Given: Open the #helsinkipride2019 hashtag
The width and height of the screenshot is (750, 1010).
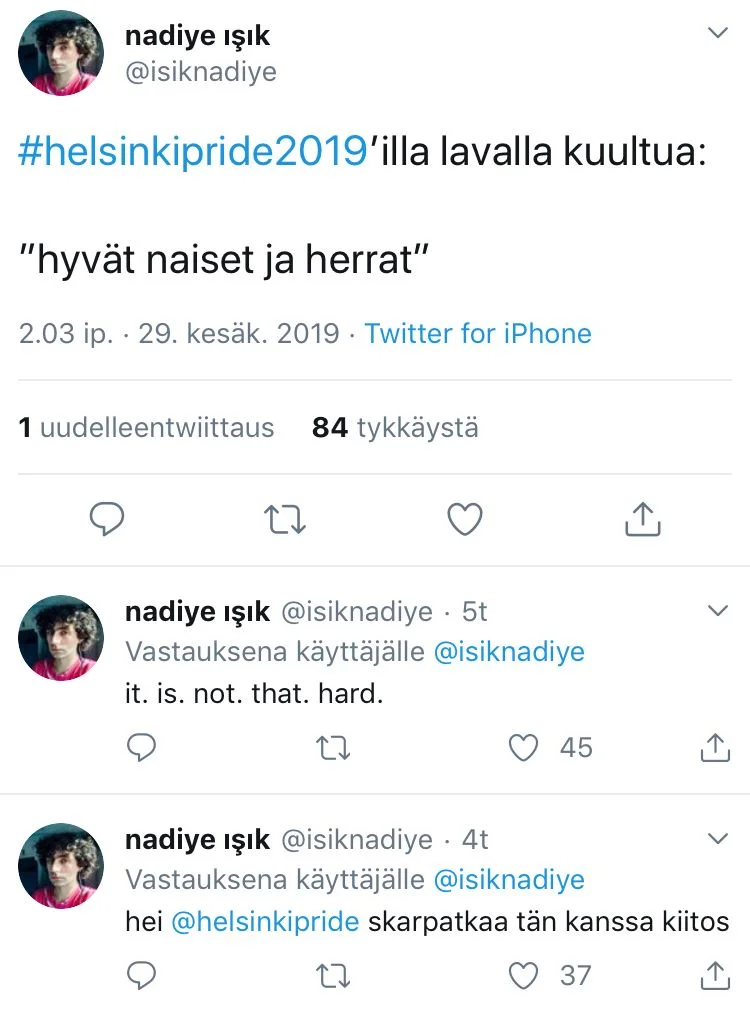Looking at the screenshot, I should click(193, 151).
